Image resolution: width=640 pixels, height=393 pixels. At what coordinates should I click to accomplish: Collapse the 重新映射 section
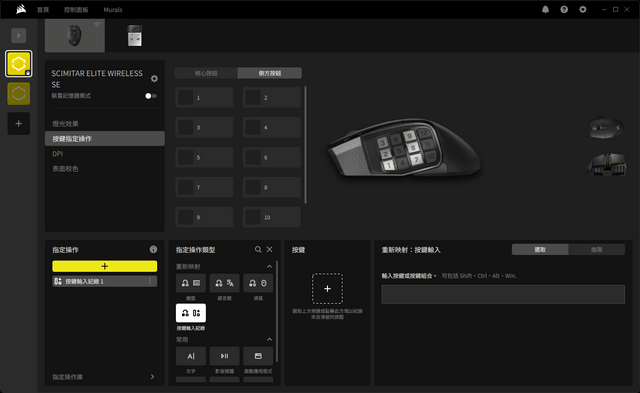(x=269, y=266)
